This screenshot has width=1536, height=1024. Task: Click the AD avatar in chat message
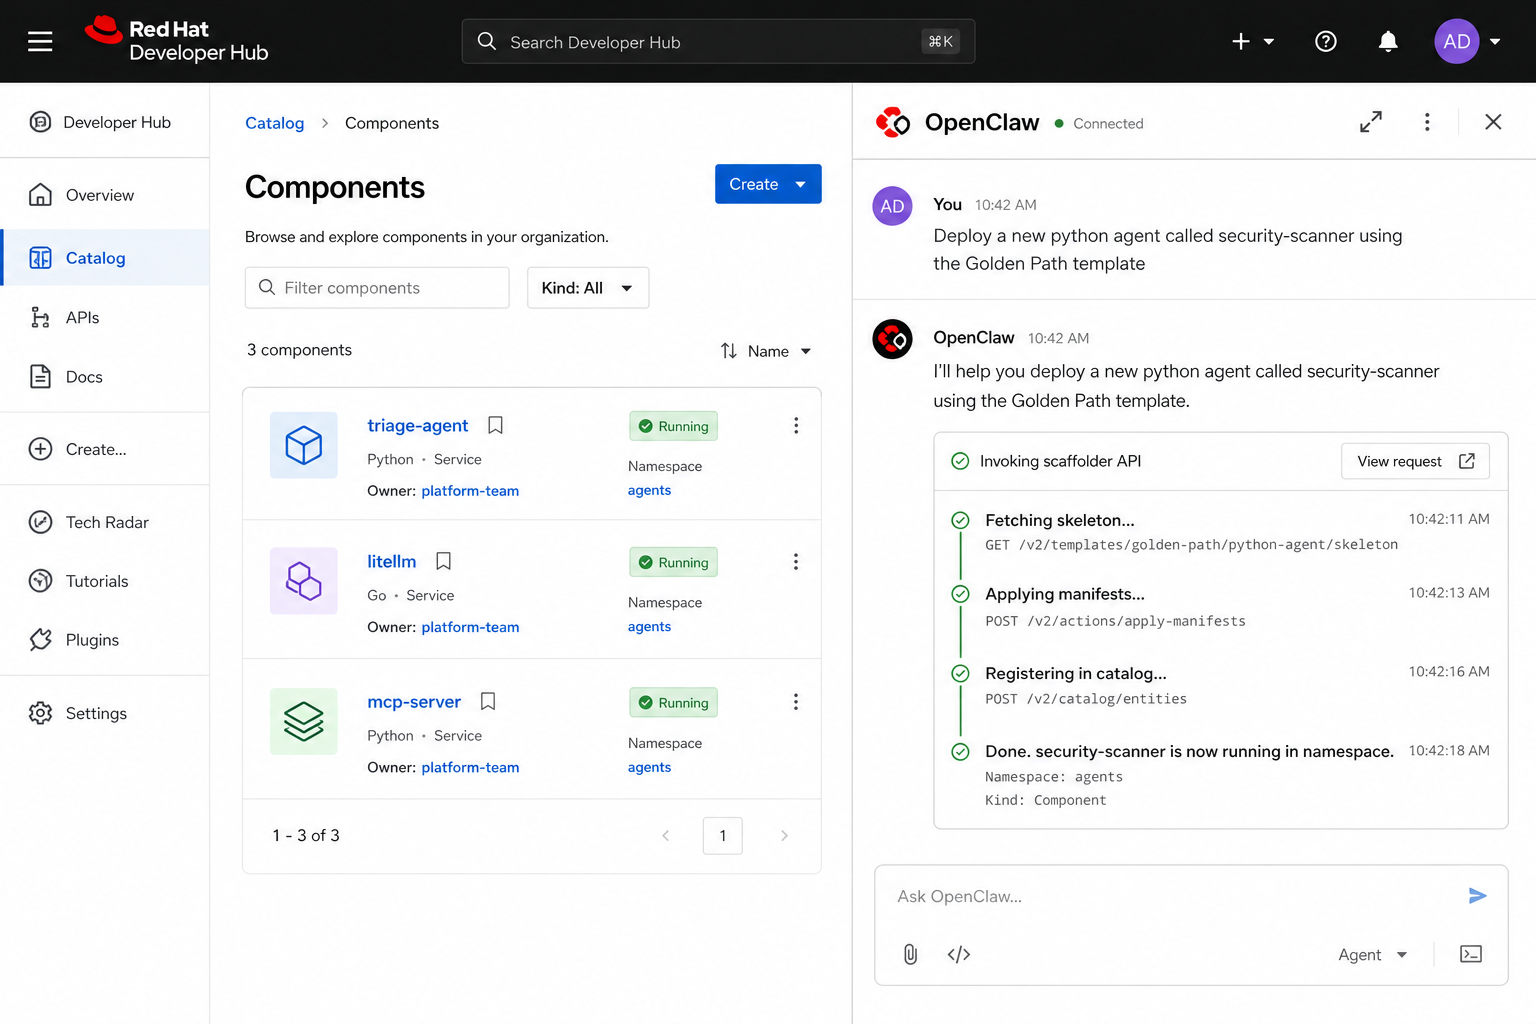pos(892,206)
